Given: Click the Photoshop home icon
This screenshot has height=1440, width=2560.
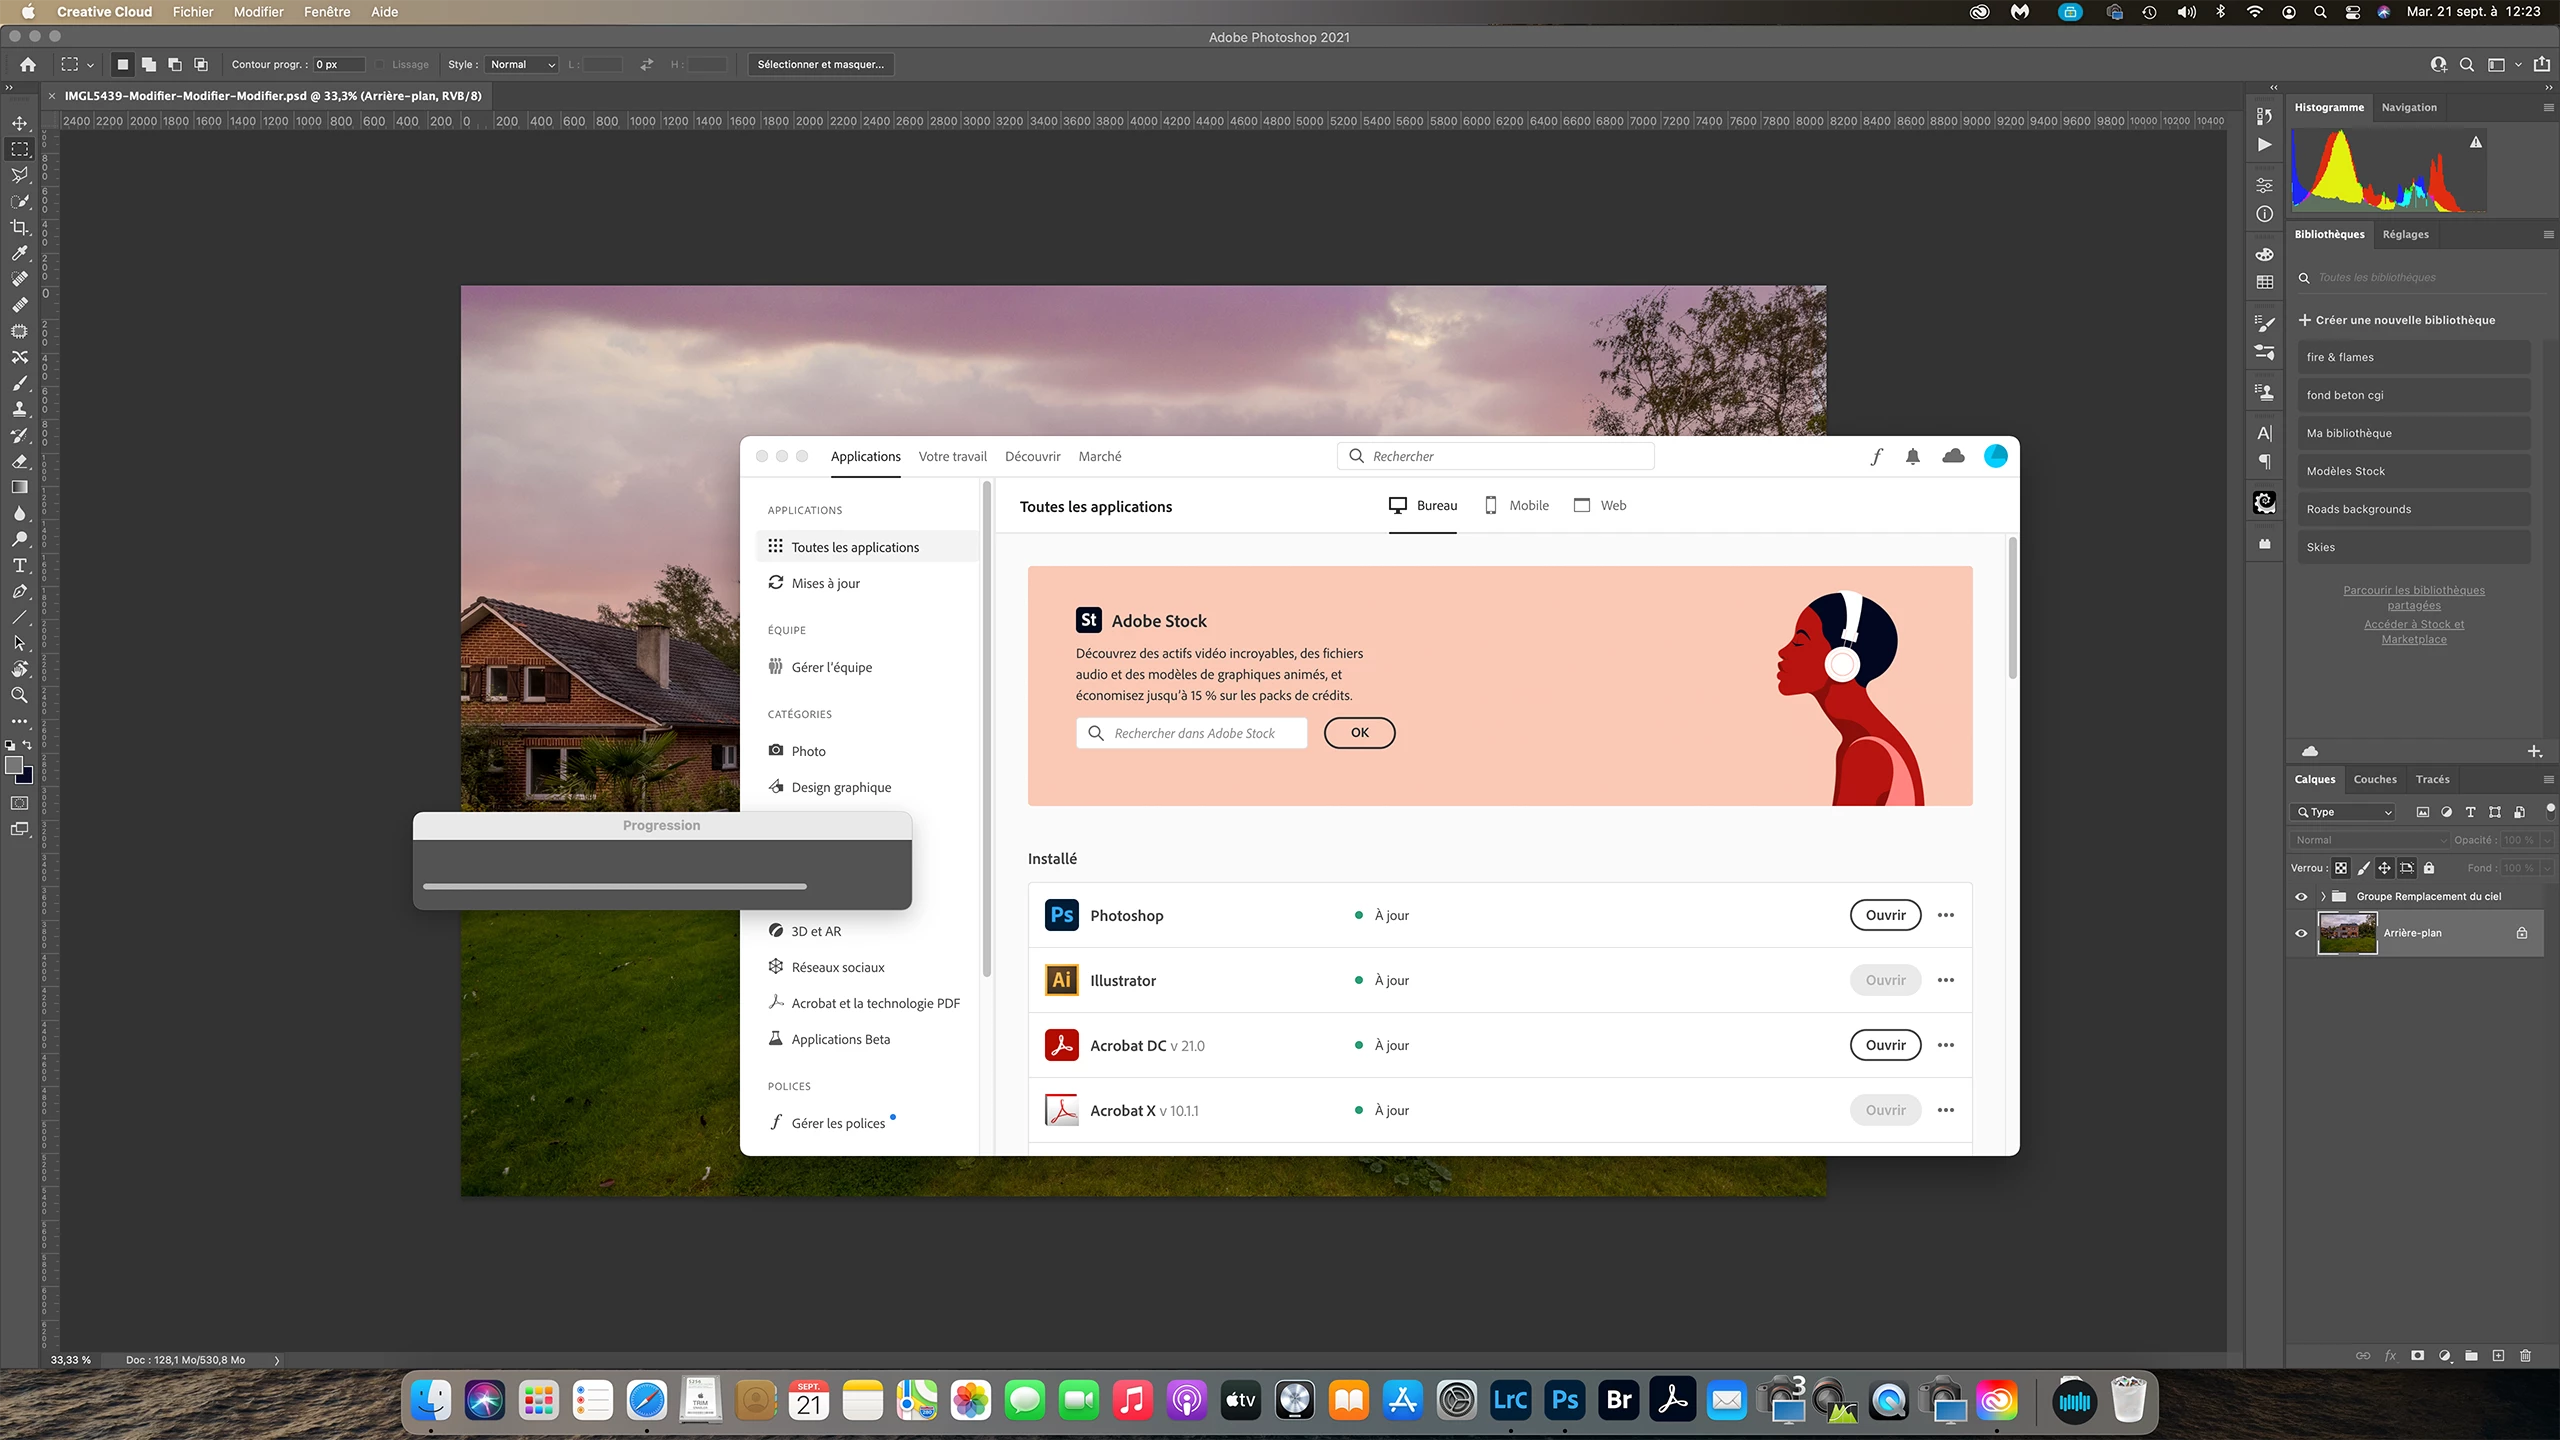Looking at the screenshot, I should 28,64.
